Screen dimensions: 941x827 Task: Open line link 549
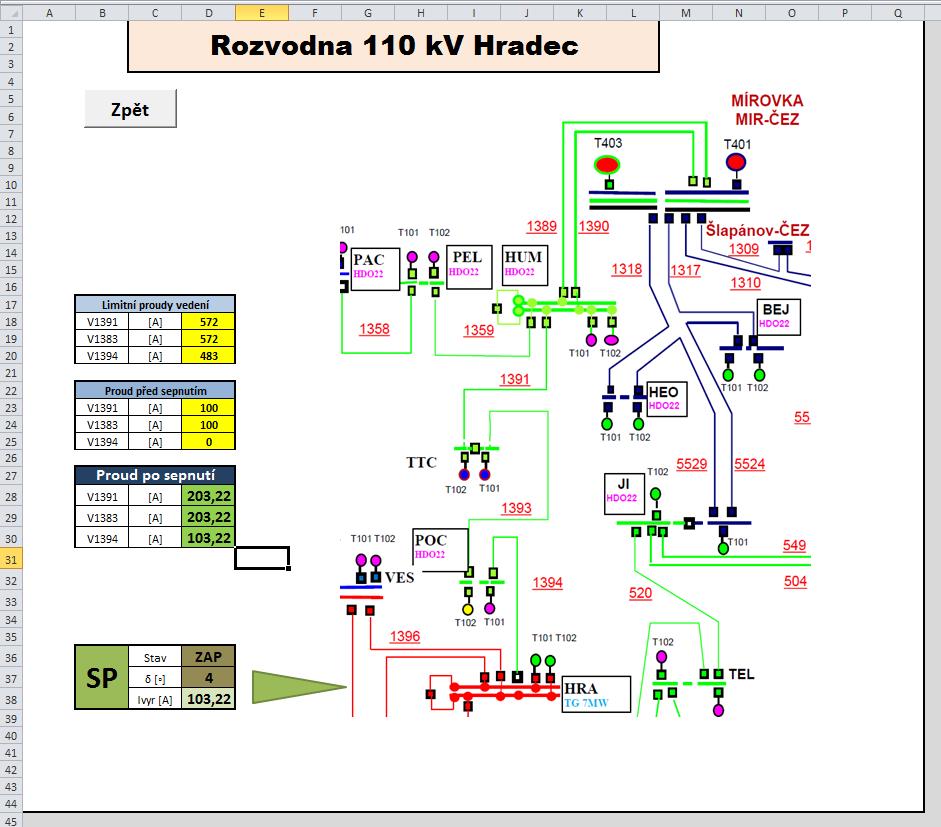coord(794,545)
